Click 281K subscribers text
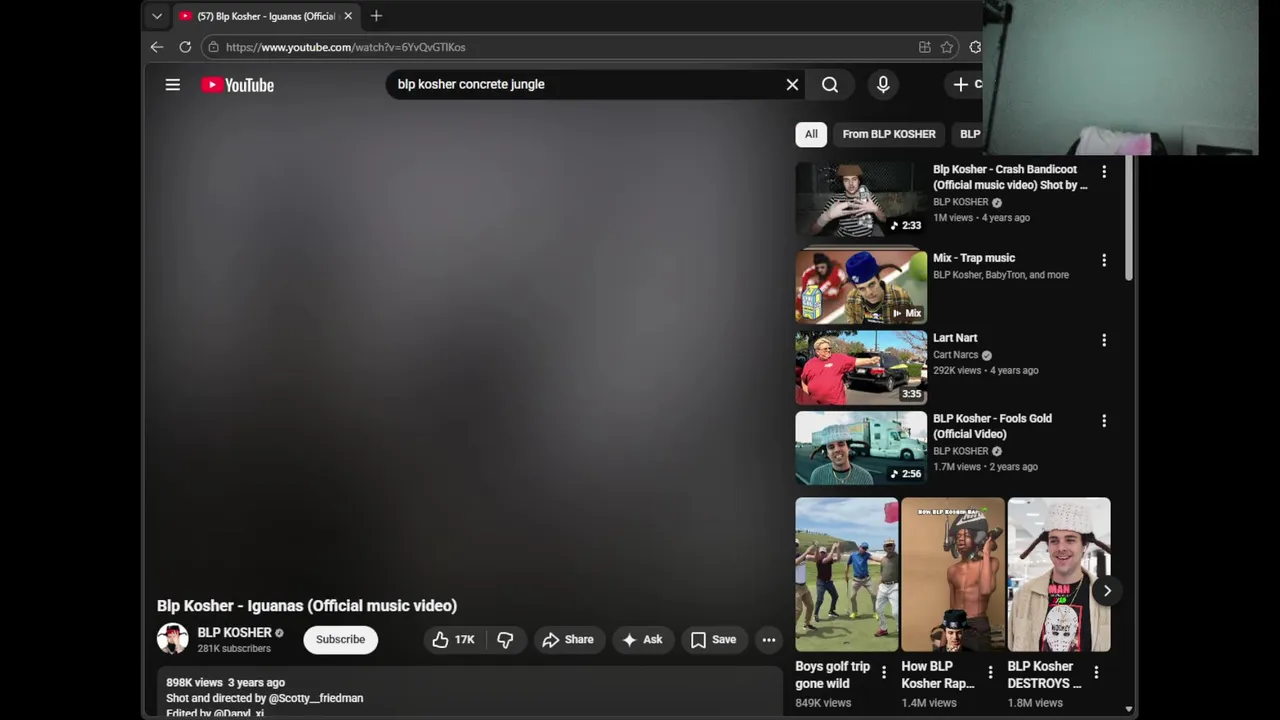 click(x=234, y=649)
